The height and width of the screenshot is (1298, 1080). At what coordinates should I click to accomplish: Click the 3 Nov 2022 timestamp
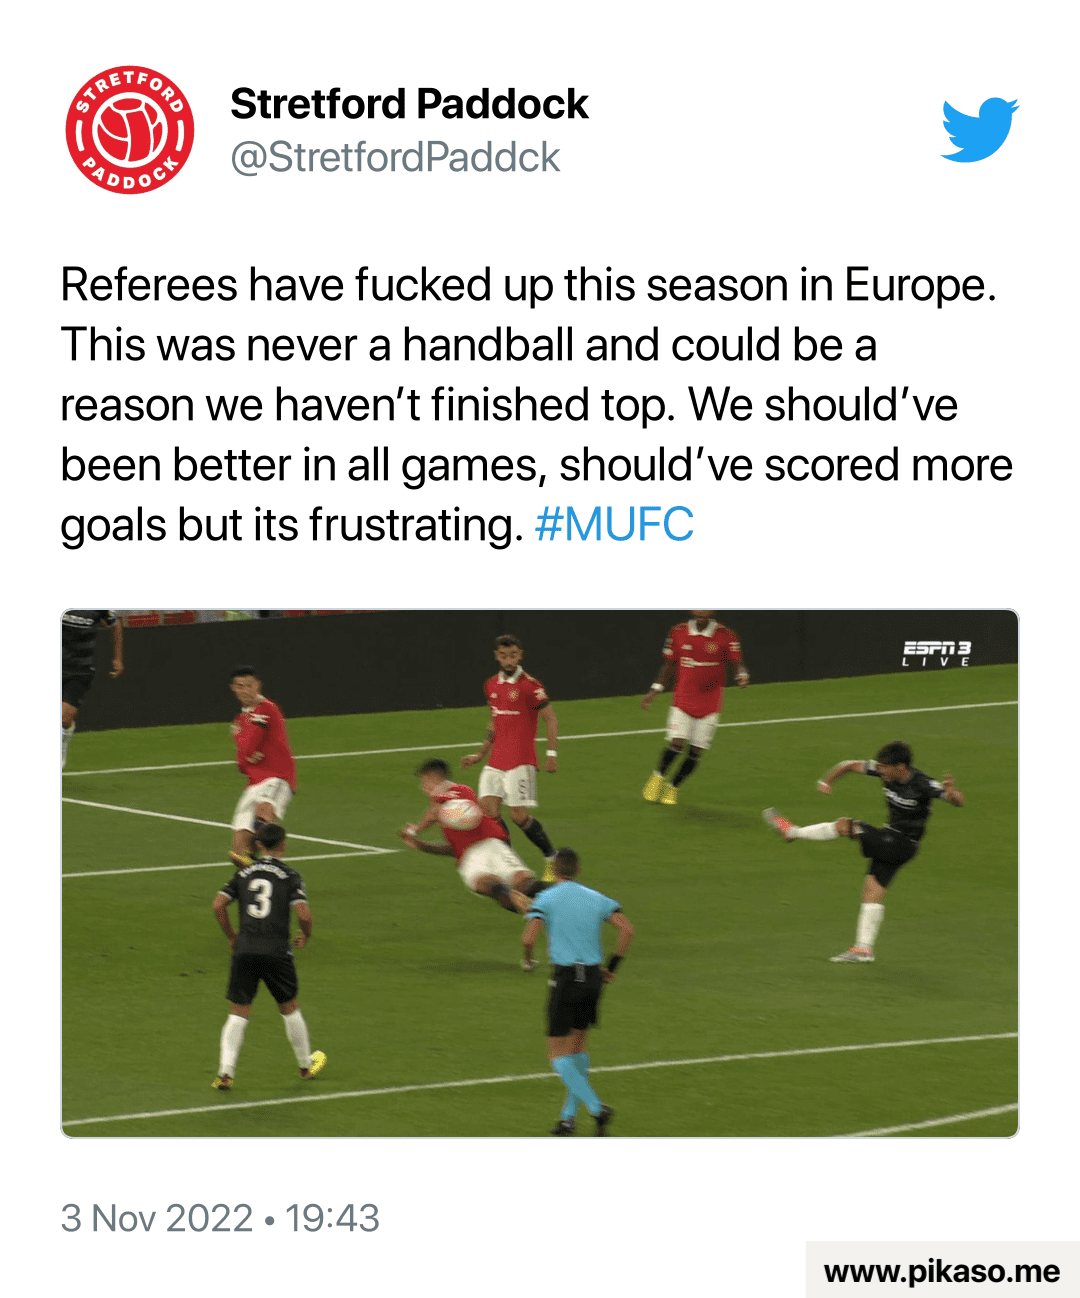pos(157,1218)
